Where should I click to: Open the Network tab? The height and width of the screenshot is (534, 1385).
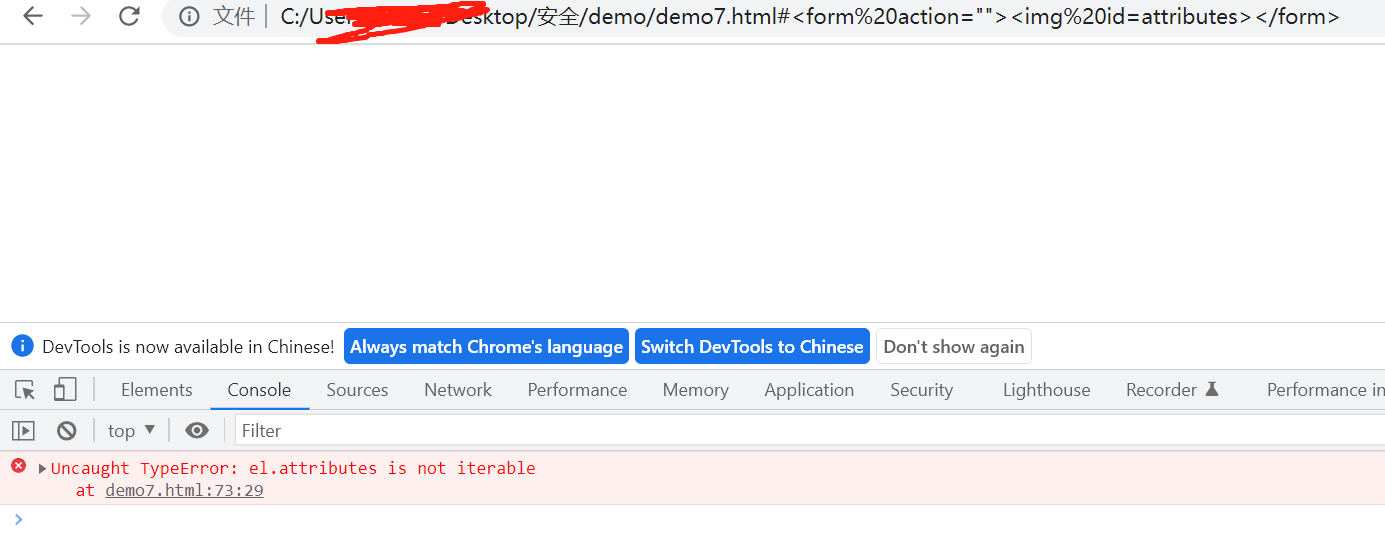coord(457,390)
